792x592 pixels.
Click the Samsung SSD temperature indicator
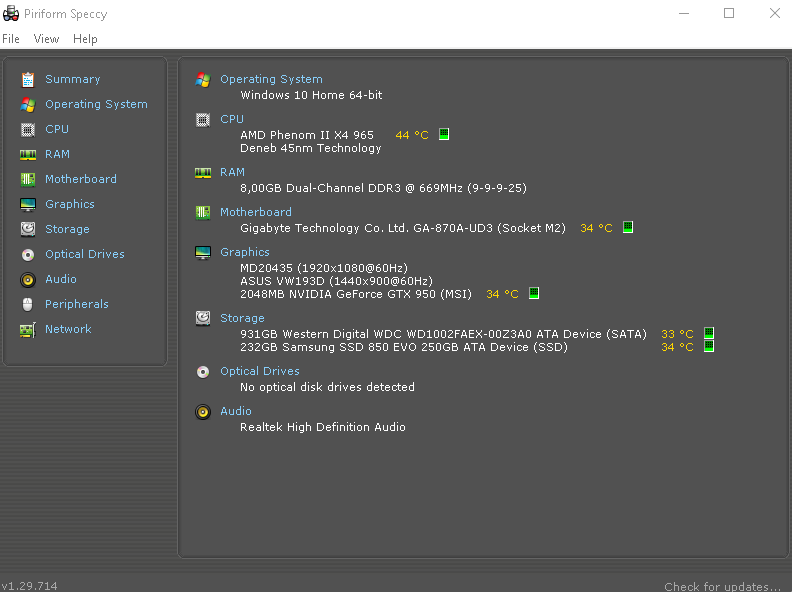(x=709, y=347)
